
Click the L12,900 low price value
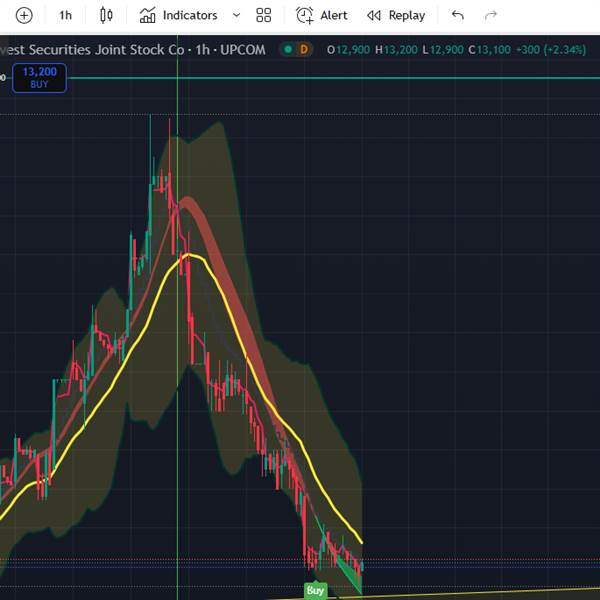pyautogui.click(x=443, y=50)
